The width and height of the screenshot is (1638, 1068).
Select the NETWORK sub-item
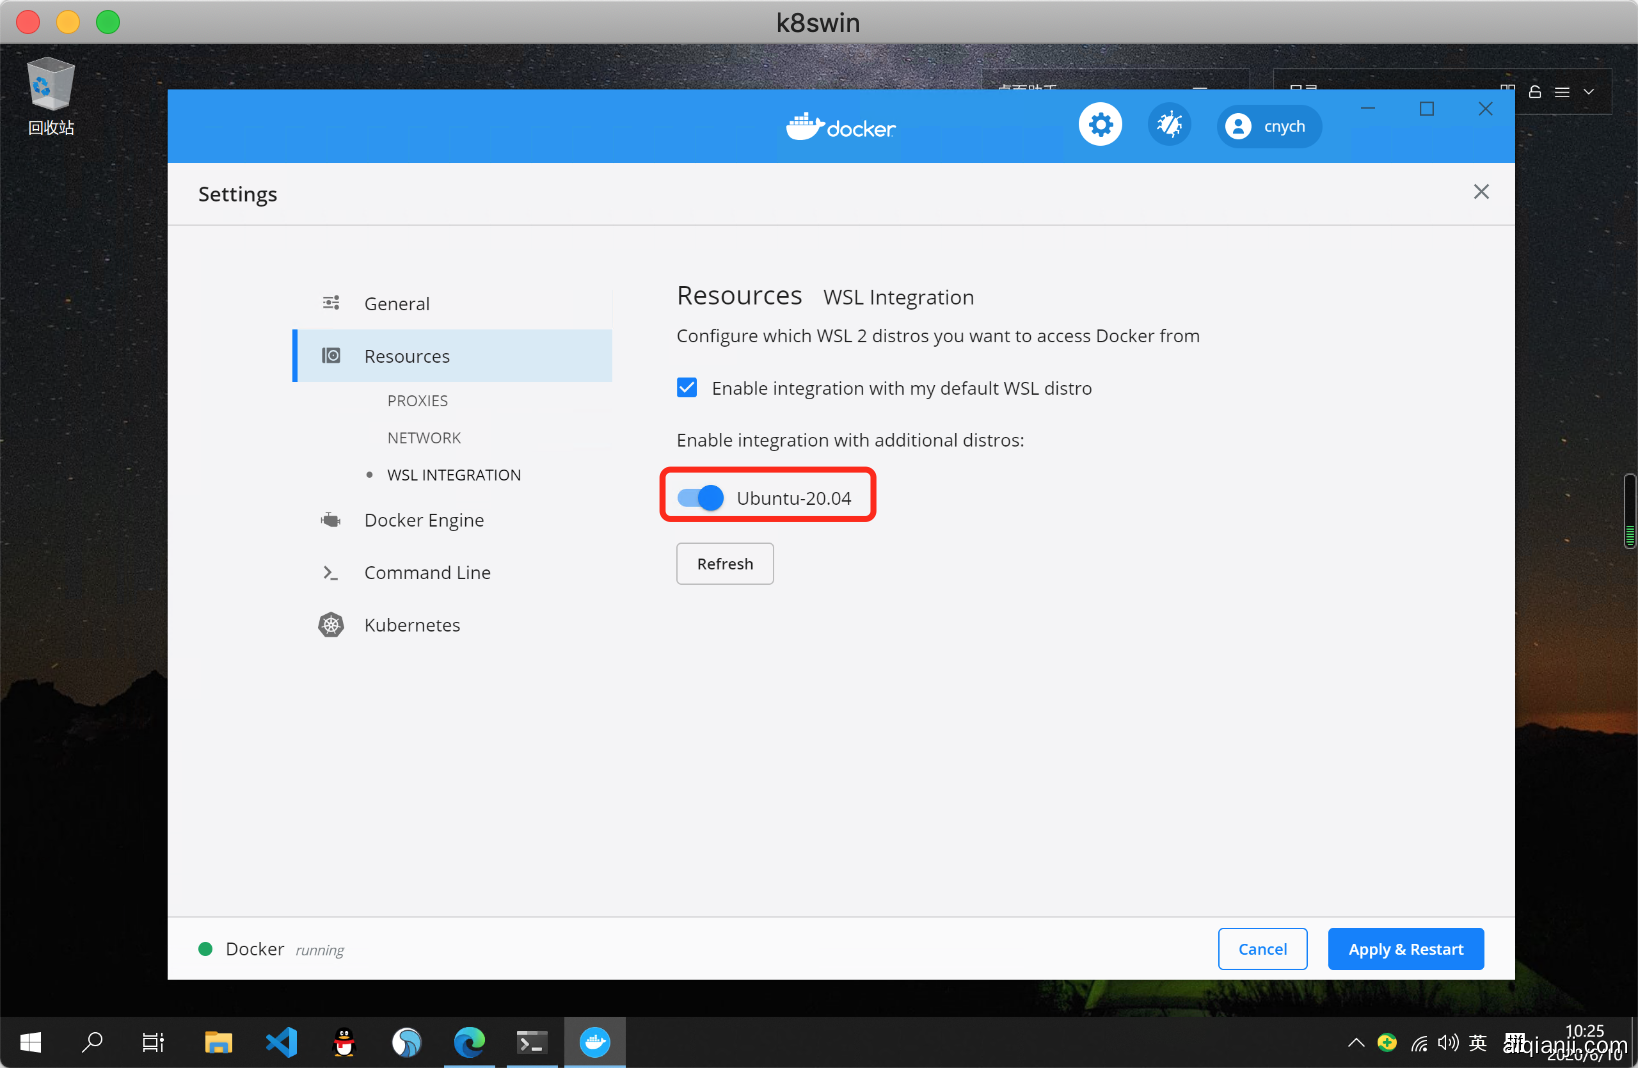click(x=424, y=438)
